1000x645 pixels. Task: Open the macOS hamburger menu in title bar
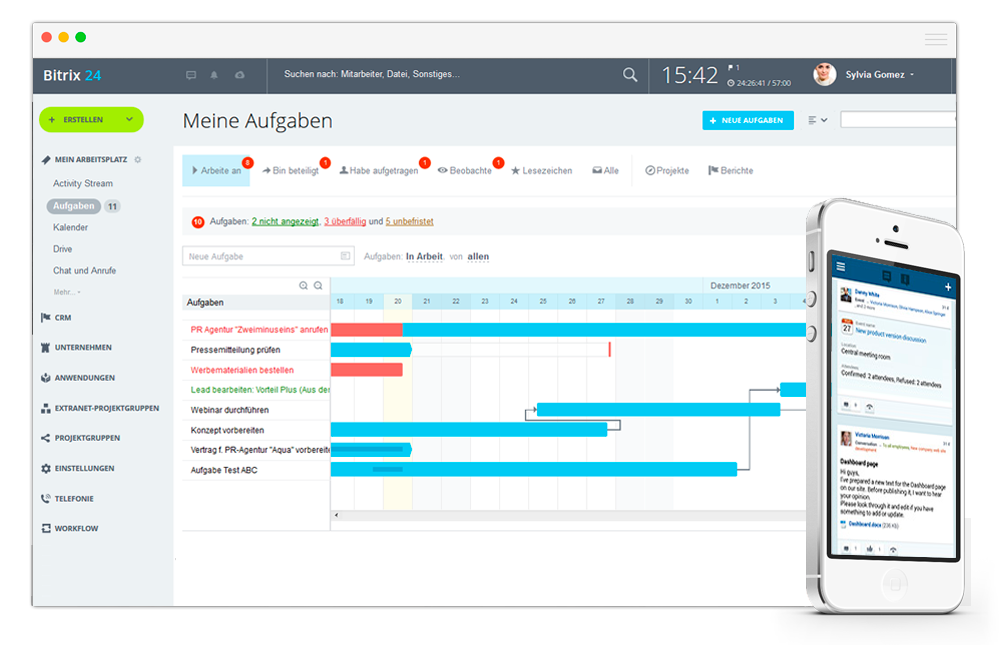point(935,39)
